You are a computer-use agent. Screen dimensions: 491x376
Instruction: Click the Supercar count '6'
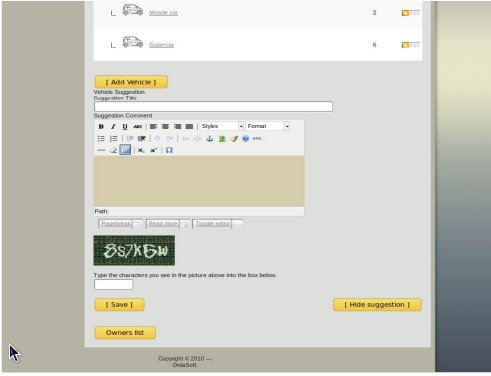[x=374, y=45]
